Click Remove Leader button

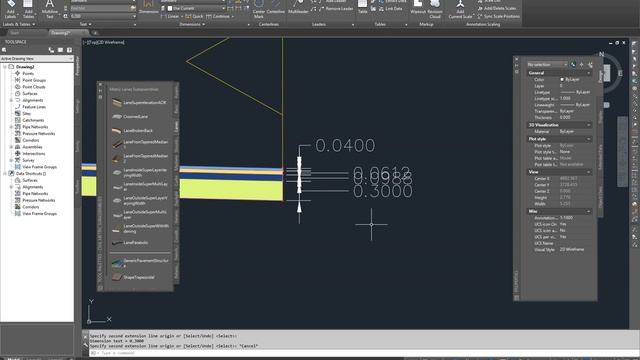(336, 9)
